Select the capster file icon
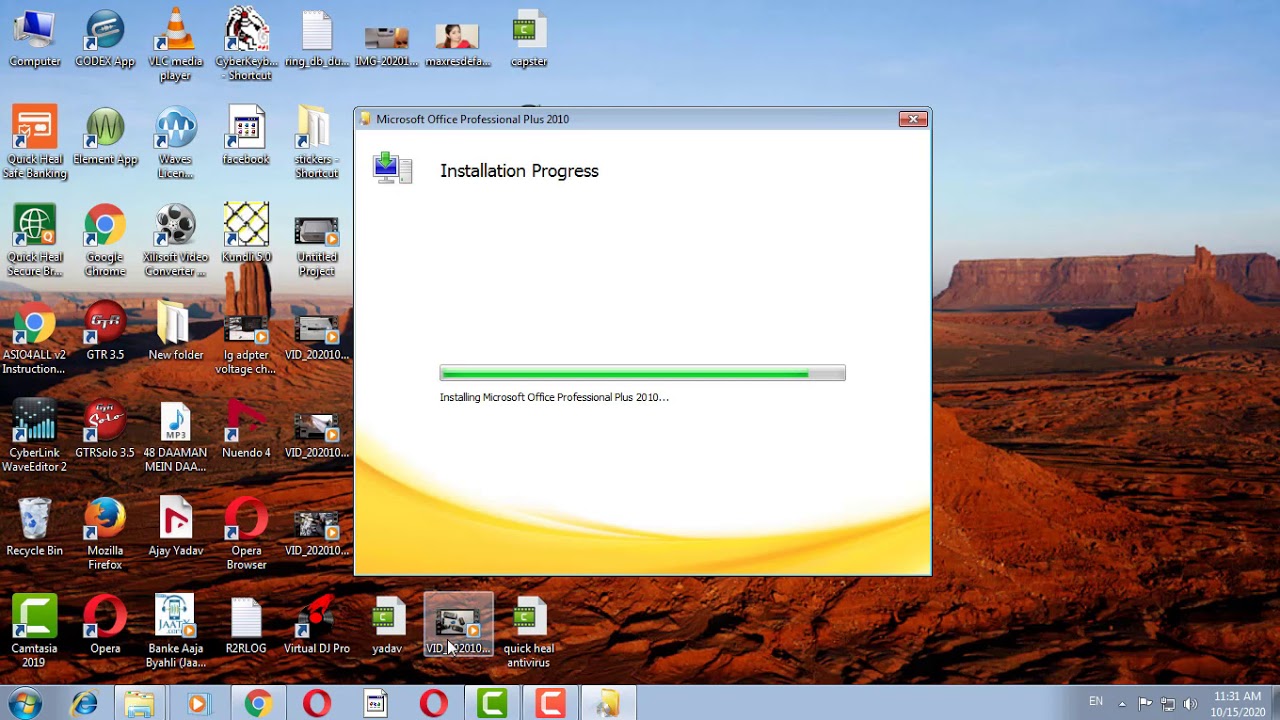This screenshot has height=720, width=1280. [528, 38]
